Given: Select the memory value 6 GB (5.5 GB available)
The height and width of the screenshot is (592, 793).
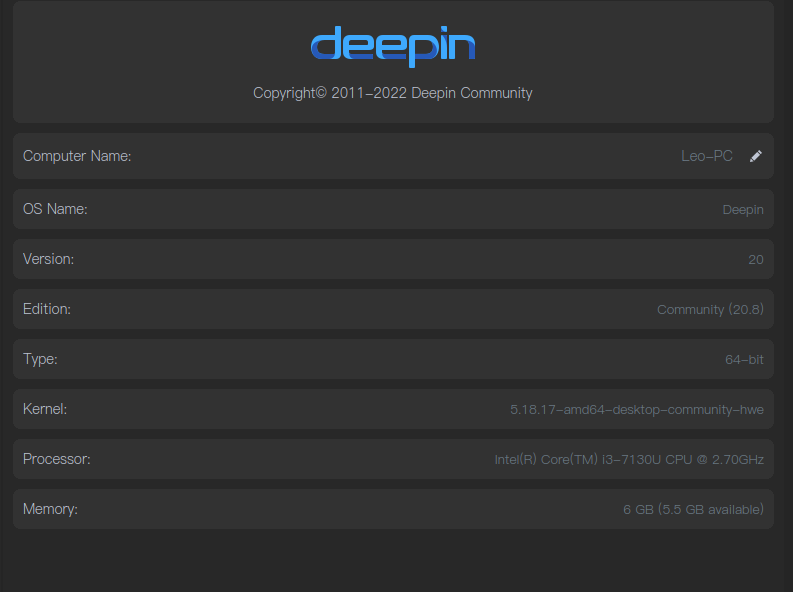Looking at the screenshot, I should click(x=693, y=510).
